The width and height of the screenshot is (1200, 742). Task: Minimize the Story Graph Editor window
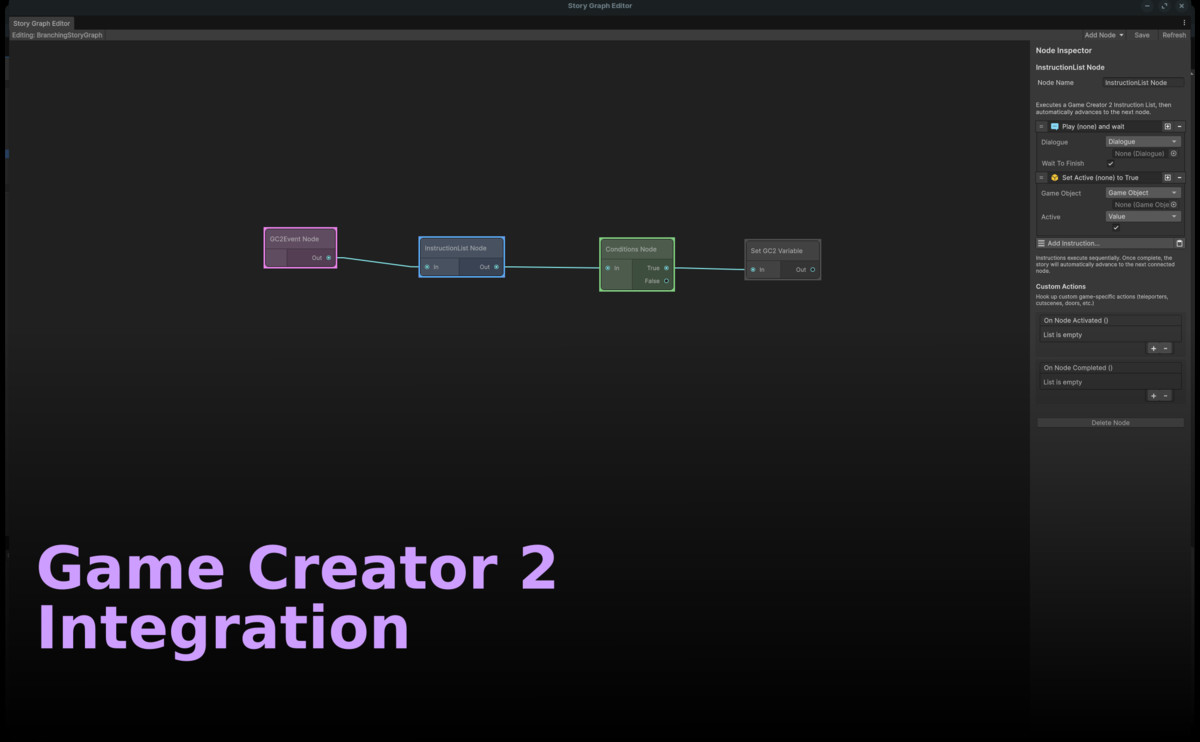[1147, 6]
